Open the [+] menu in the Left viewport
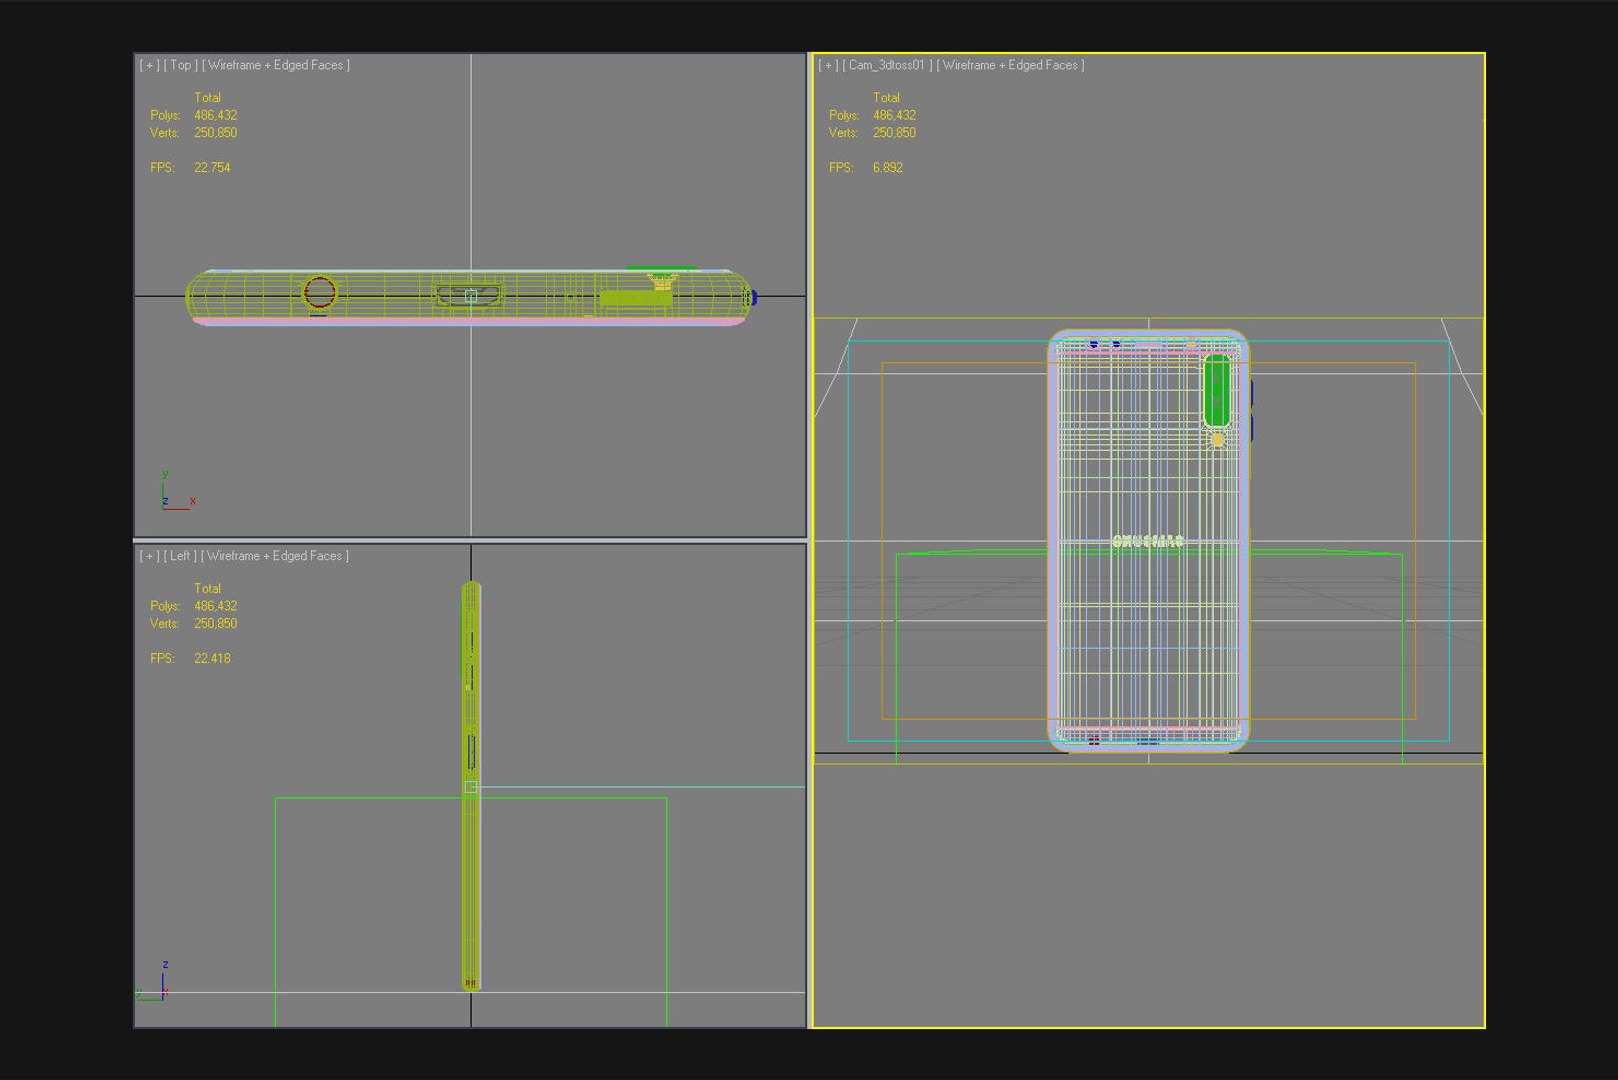1618x1080 pixels. (149, 556)
